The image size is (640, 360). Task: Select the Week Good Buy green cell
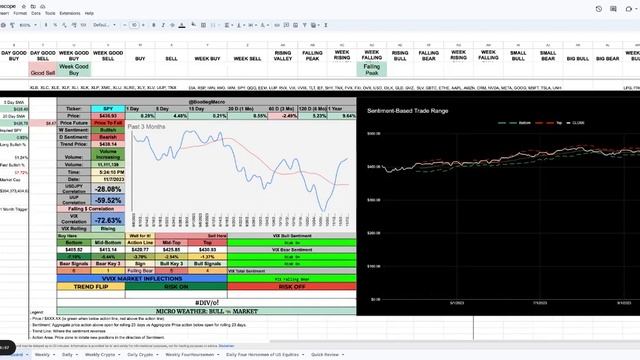tap(74, 69)
